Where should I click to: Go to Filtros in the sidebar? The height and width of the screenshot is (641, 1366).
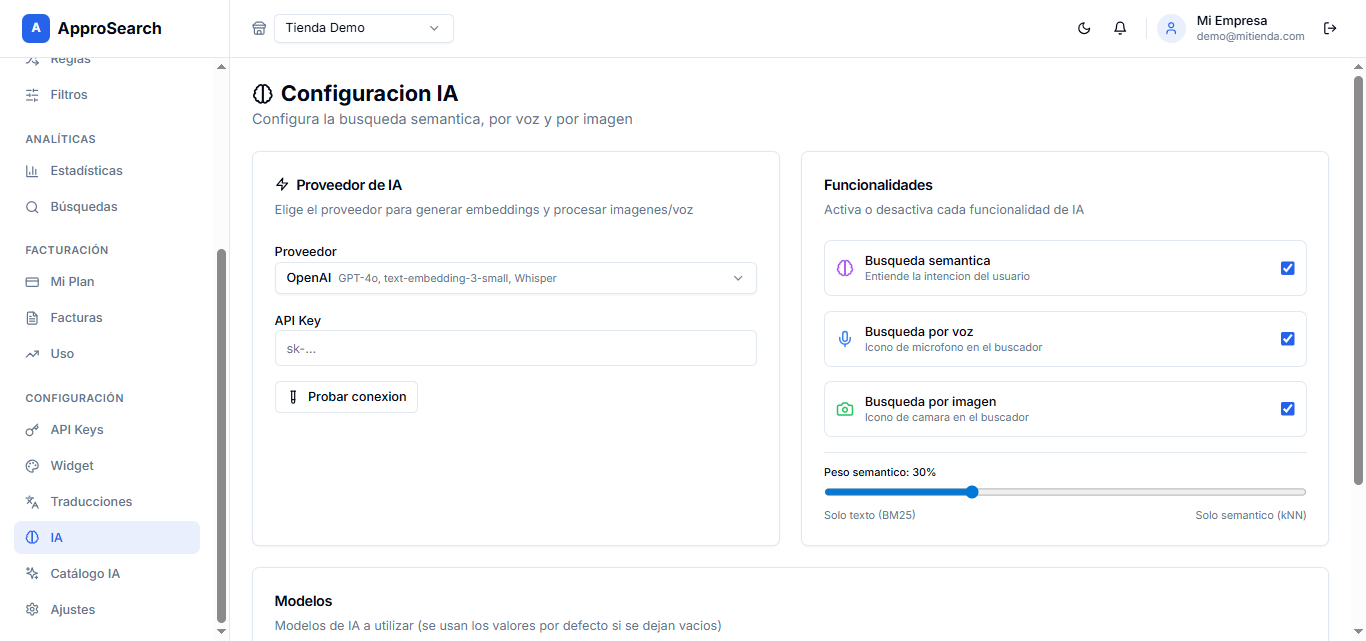coord(107,95)
